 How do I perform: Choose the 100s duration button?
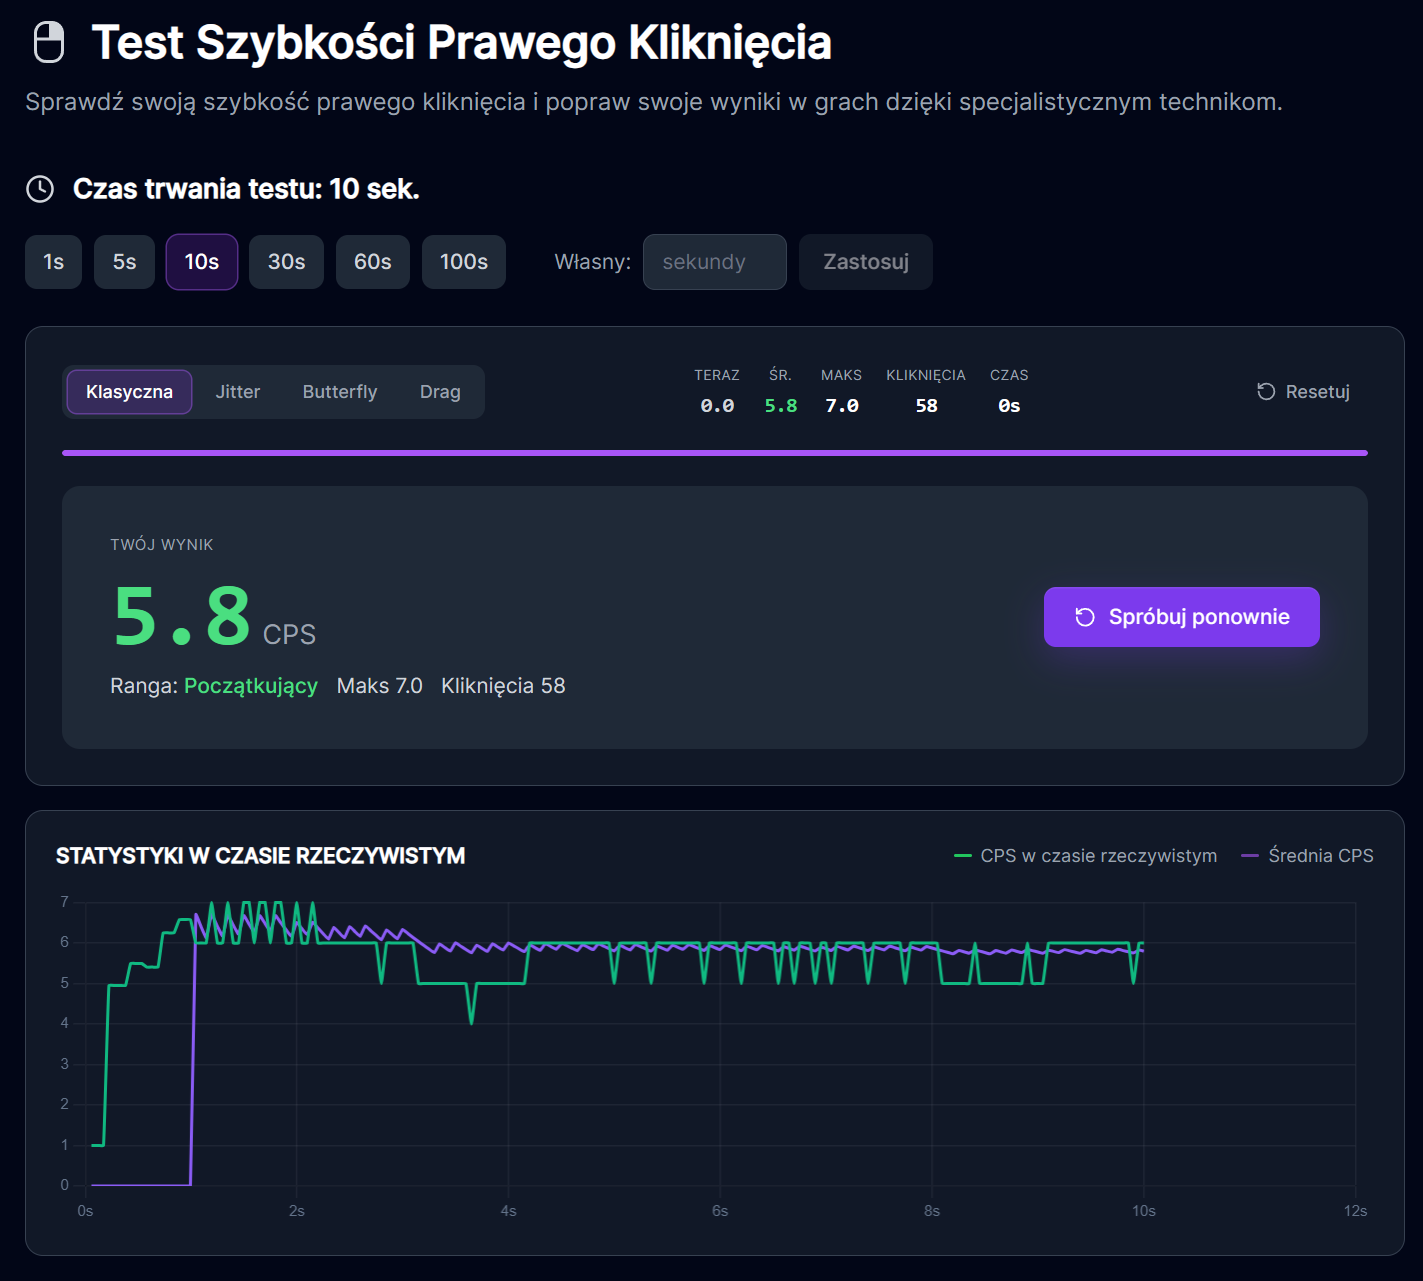[464, 262]
